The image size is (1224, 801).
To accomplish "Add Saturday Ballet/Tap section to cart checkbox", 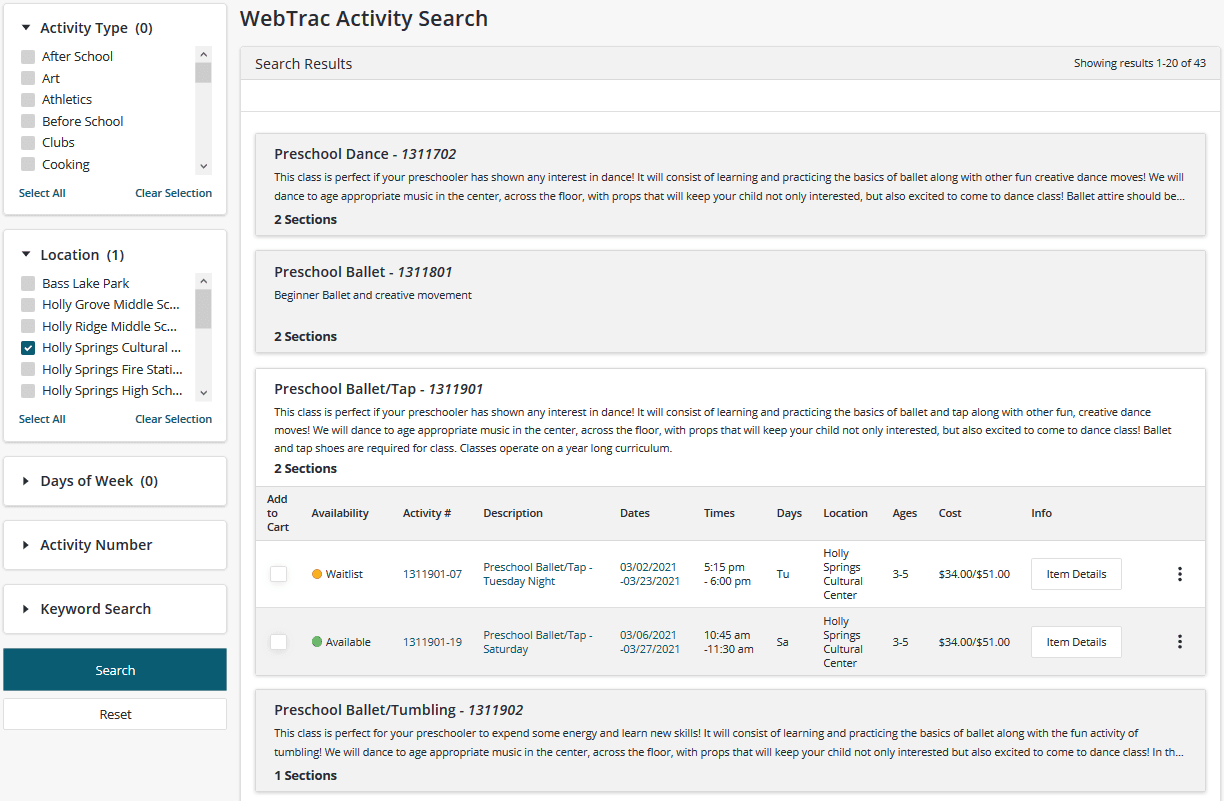I will 278,642.
